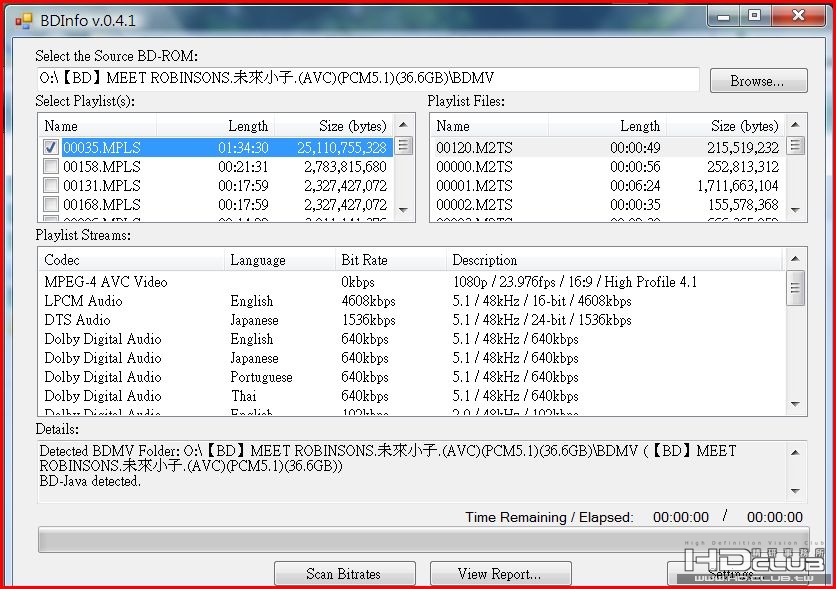Sort playlist files by Length column header

pyautogui.click(x=607, y=126)
